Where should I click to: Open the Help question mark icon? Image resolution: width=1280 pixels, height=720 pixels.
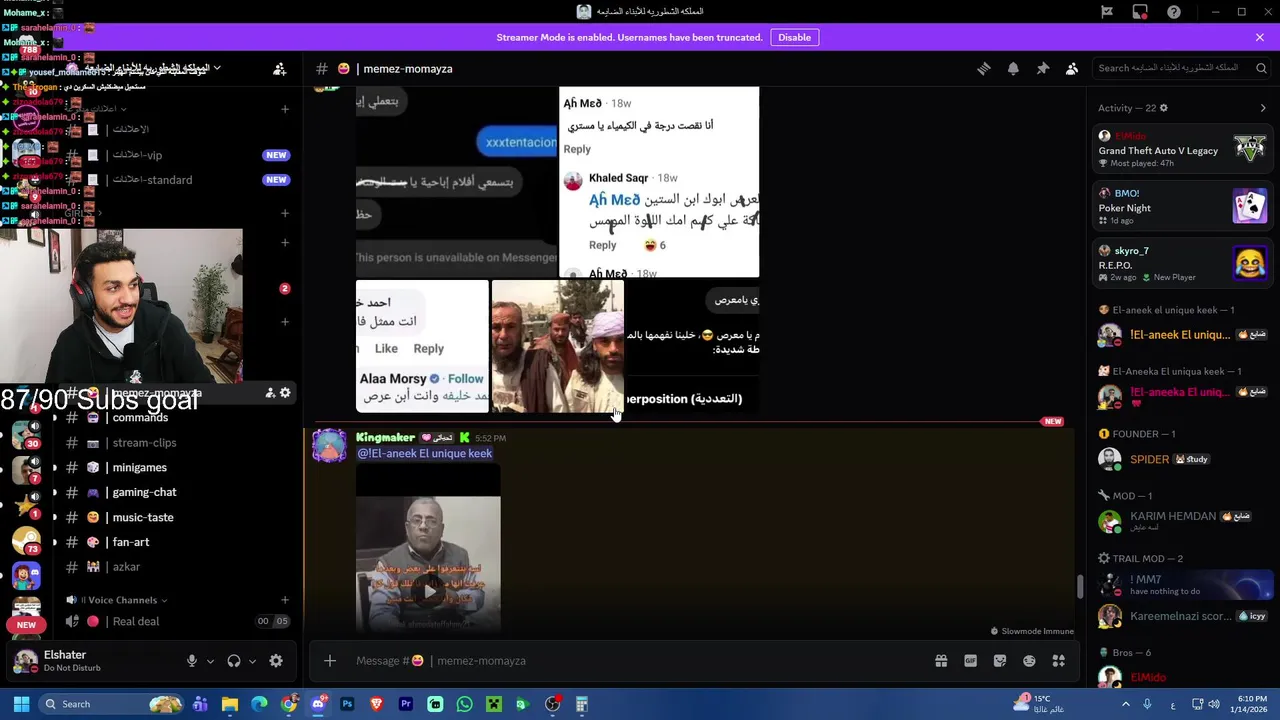pos(1174,12)
